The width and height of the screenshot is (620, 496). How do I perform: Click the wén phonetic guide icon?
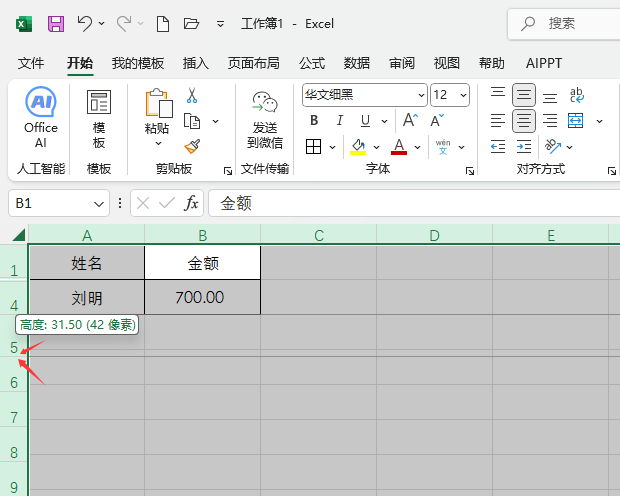click(443, 147)
